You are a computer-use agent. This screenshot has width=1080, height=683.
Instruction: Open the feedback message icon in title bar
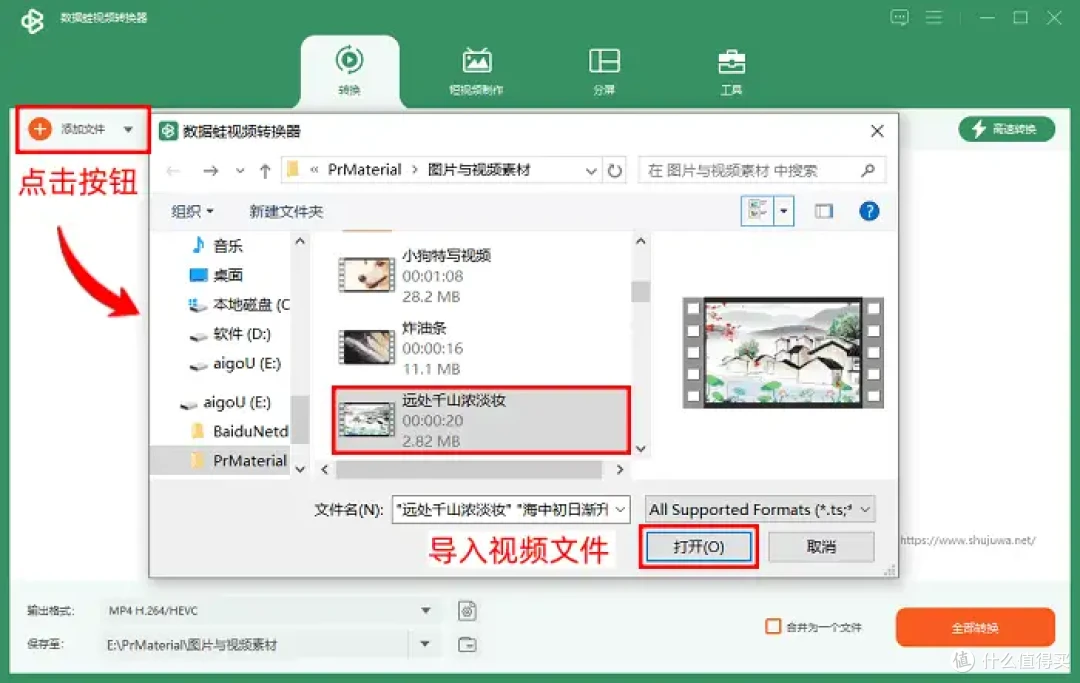(899, 17)
